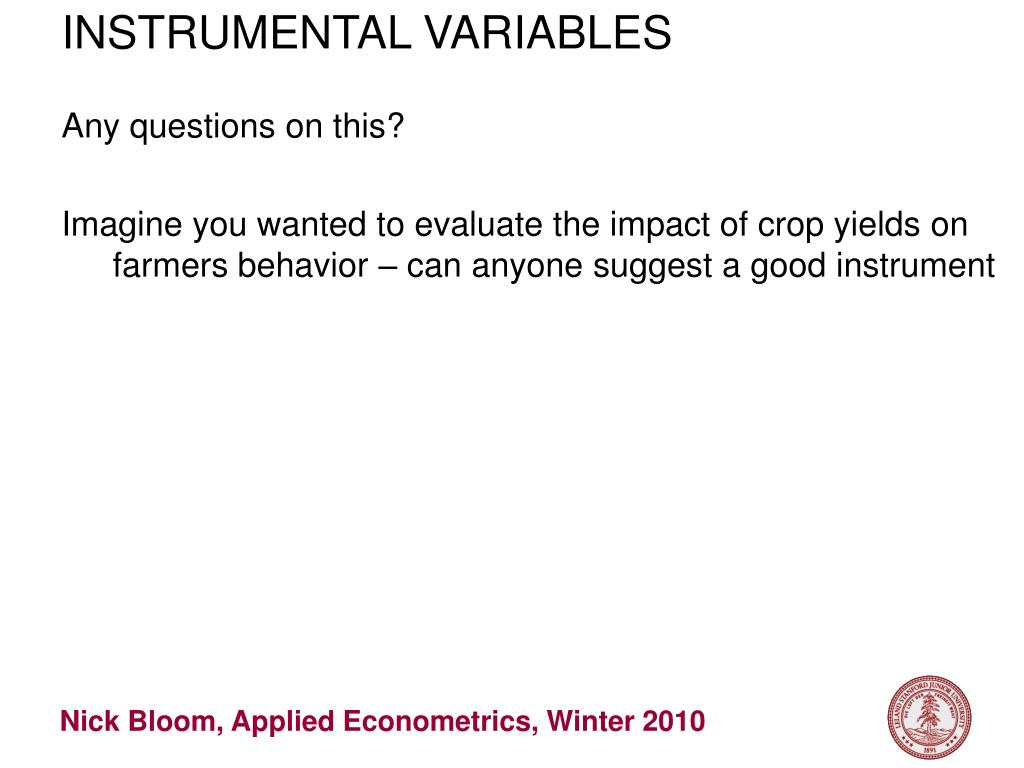Click the Stanford University seal logo
This screenshot has height=768, width=1024.
(x=929, y=717)
